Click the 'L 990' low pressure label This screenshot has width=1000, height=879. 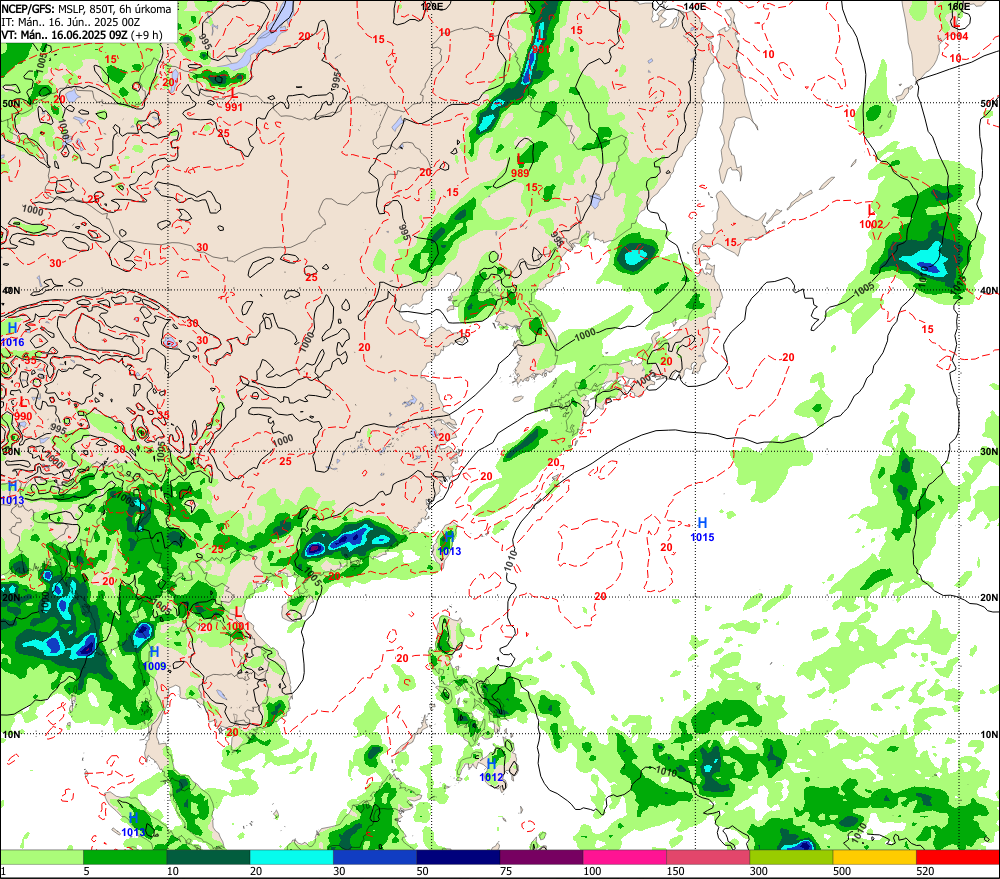(x=23, y=409)
